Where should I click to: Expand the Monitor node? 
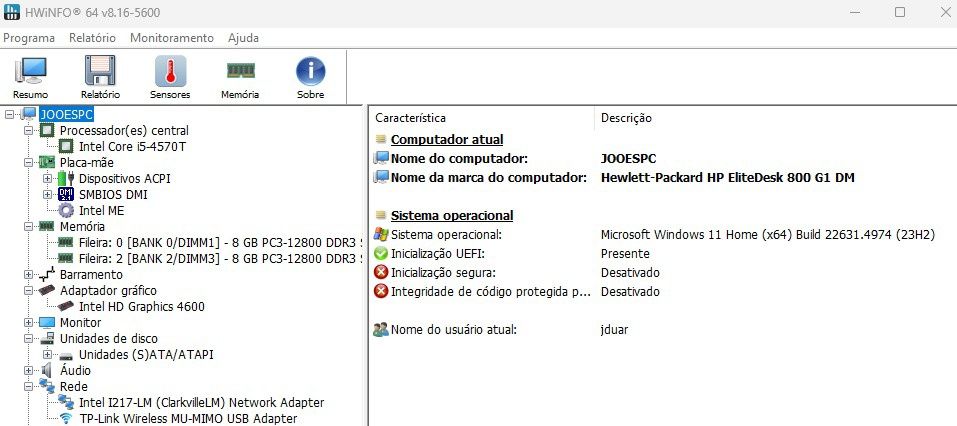[x=28, y=322]
